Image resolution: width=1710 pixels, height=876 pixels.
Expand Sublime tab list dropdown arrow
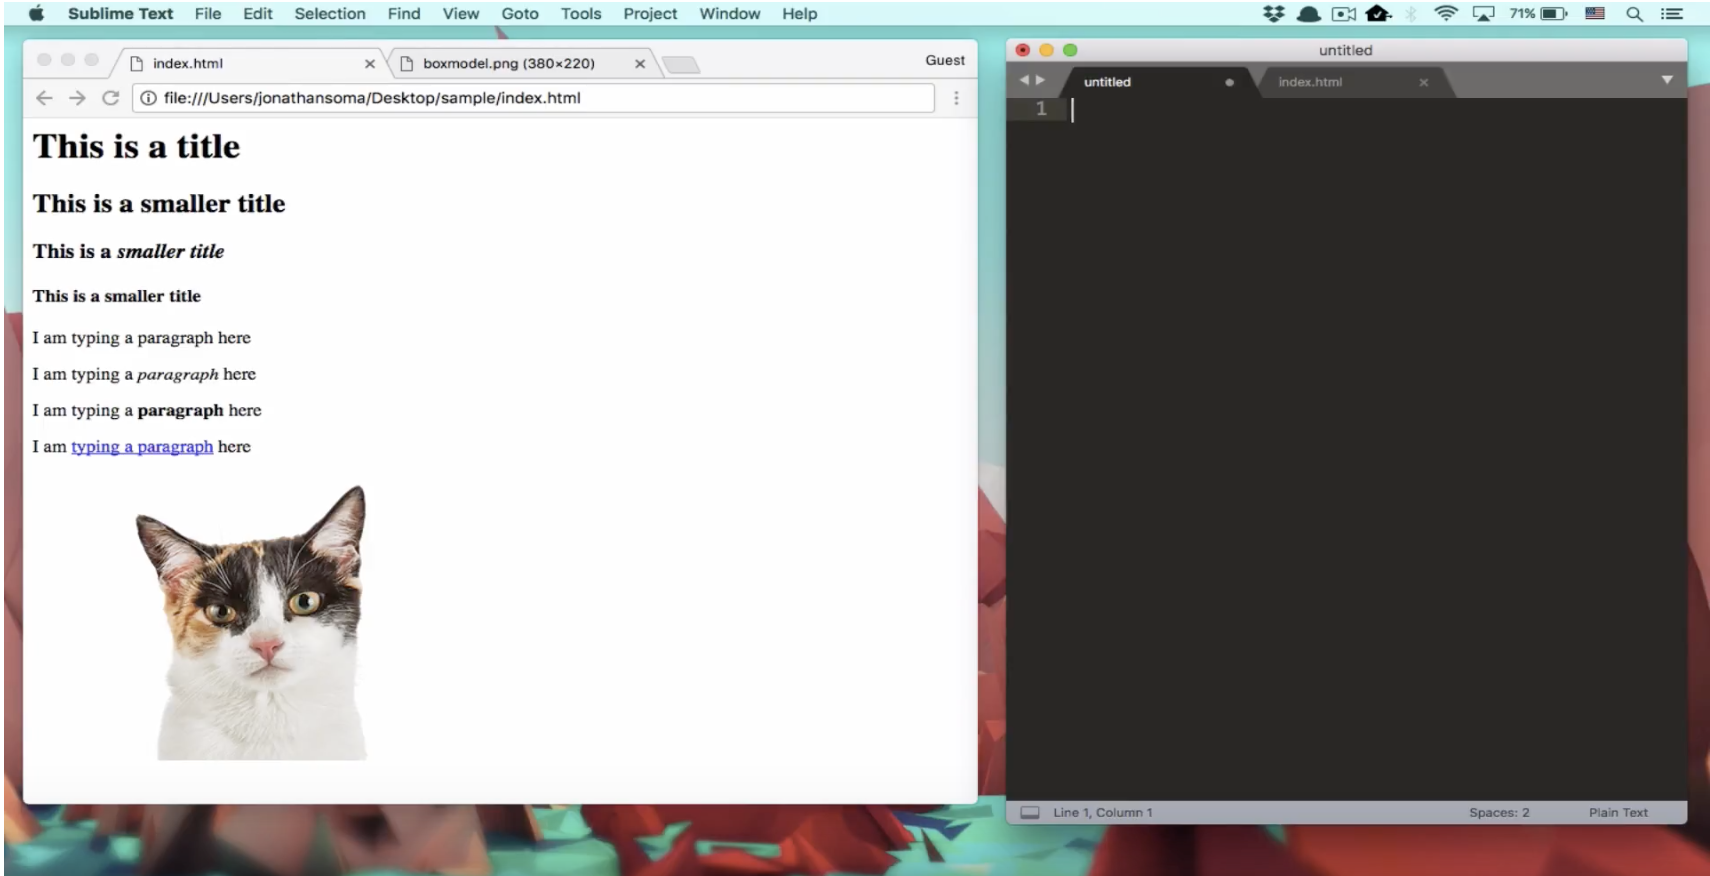click(1666, 80)
